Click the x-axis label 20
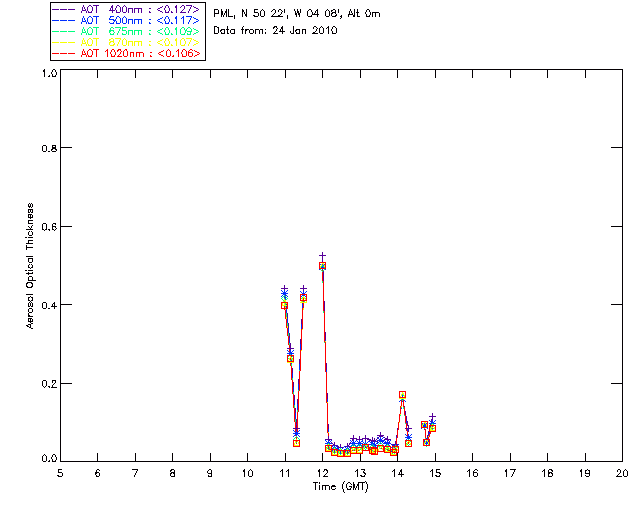Image resolution: width=640 pixels, height=512 pixels. (622, 473)
